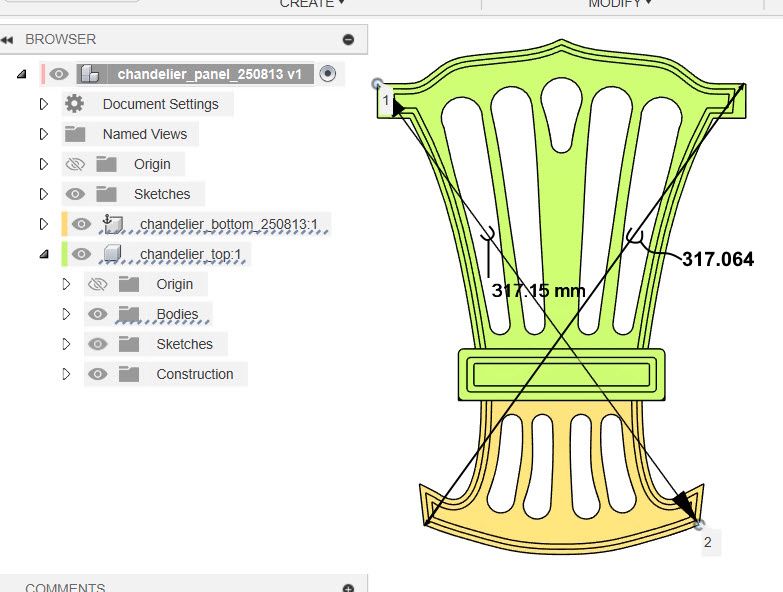Click the orange color bar of chandelier_bottom_250813:1
This screenshot has height=592, width=783.
(x=64, y=224)
